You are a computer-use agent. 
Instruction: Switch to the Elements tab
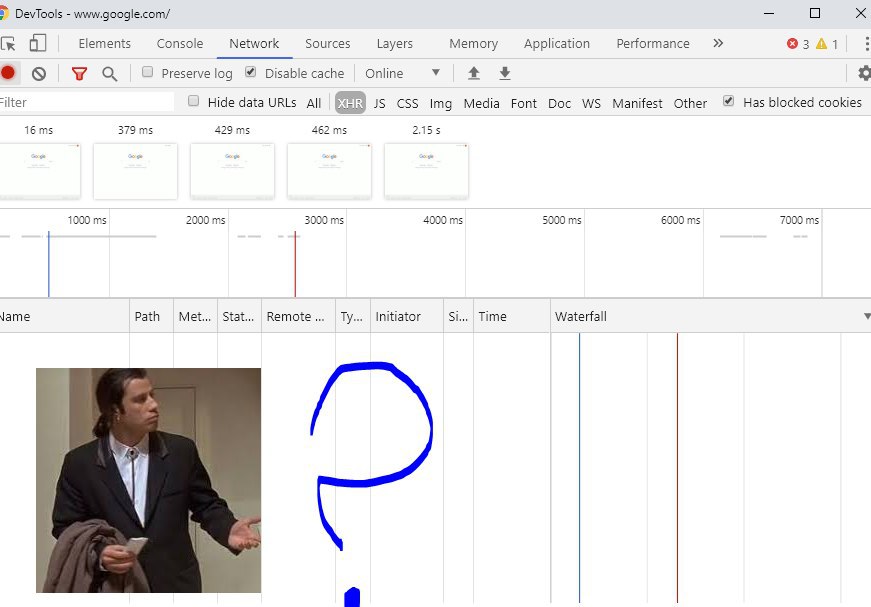104,44
